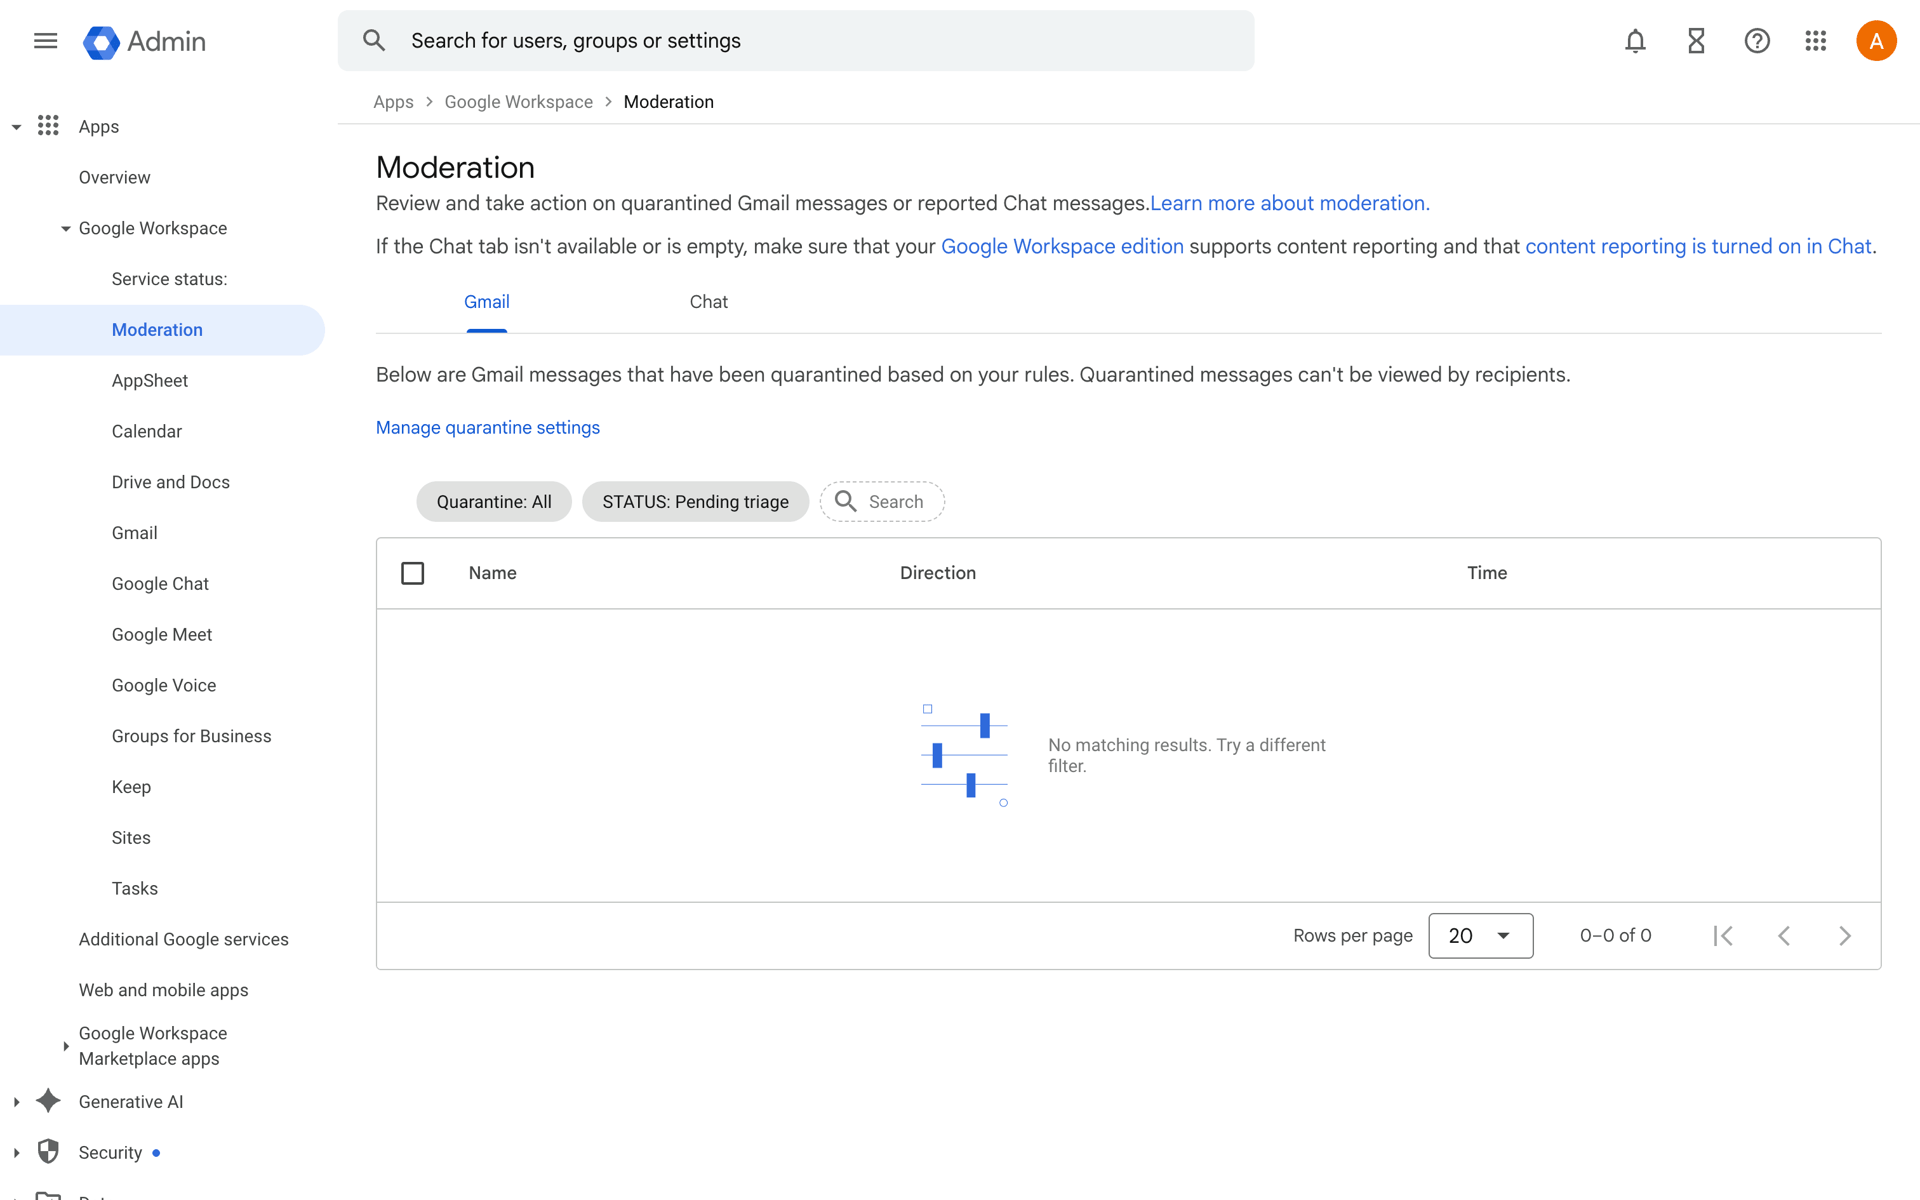
Task: Click the Search filter chip field
Action: coord(882,502)
